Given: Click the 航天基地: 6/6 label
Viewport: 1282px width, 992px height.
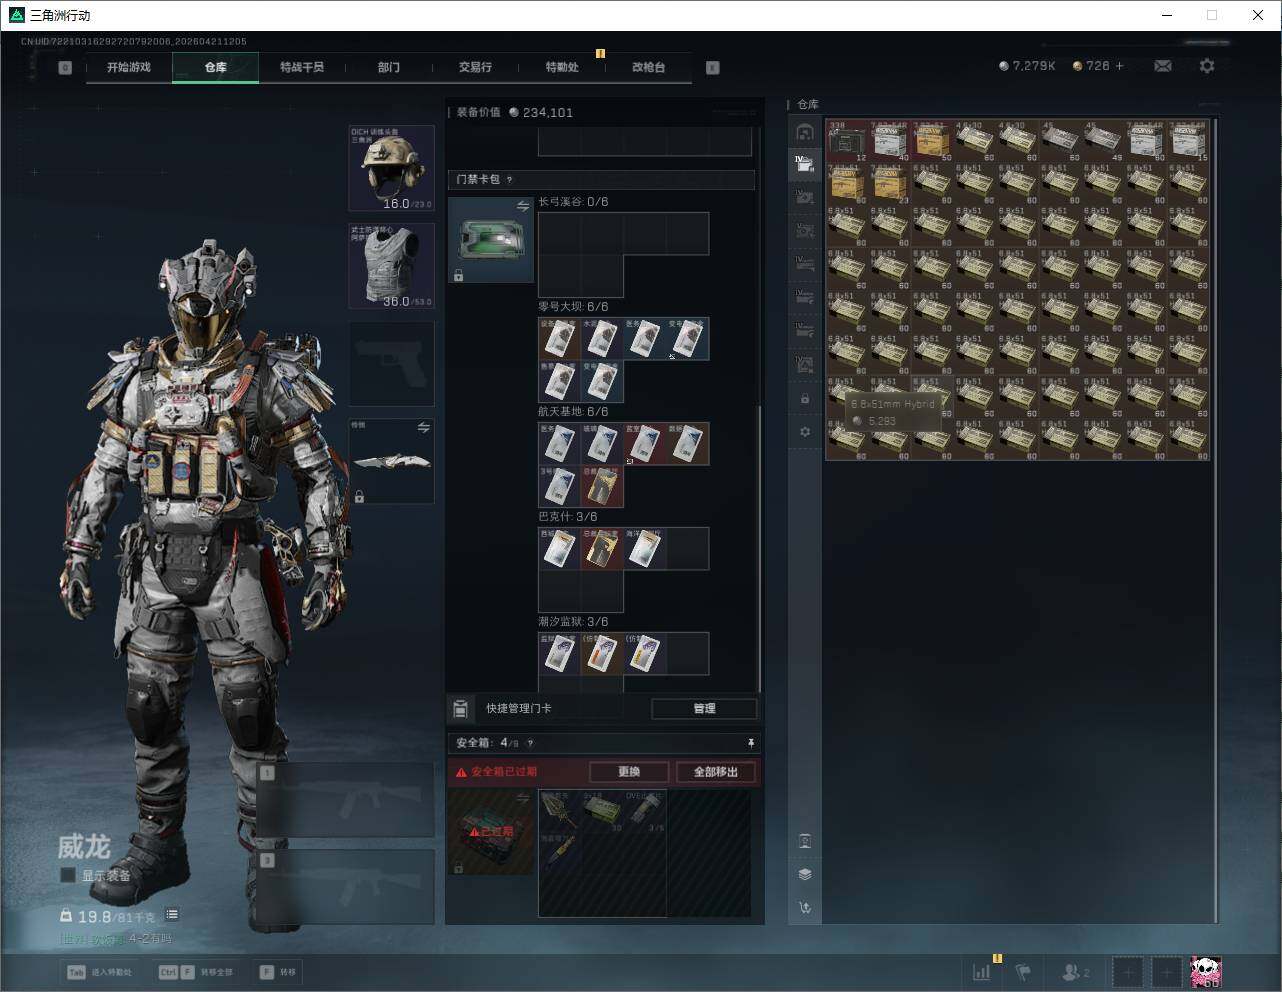Looking at the screenshot, I should (573, 412).
